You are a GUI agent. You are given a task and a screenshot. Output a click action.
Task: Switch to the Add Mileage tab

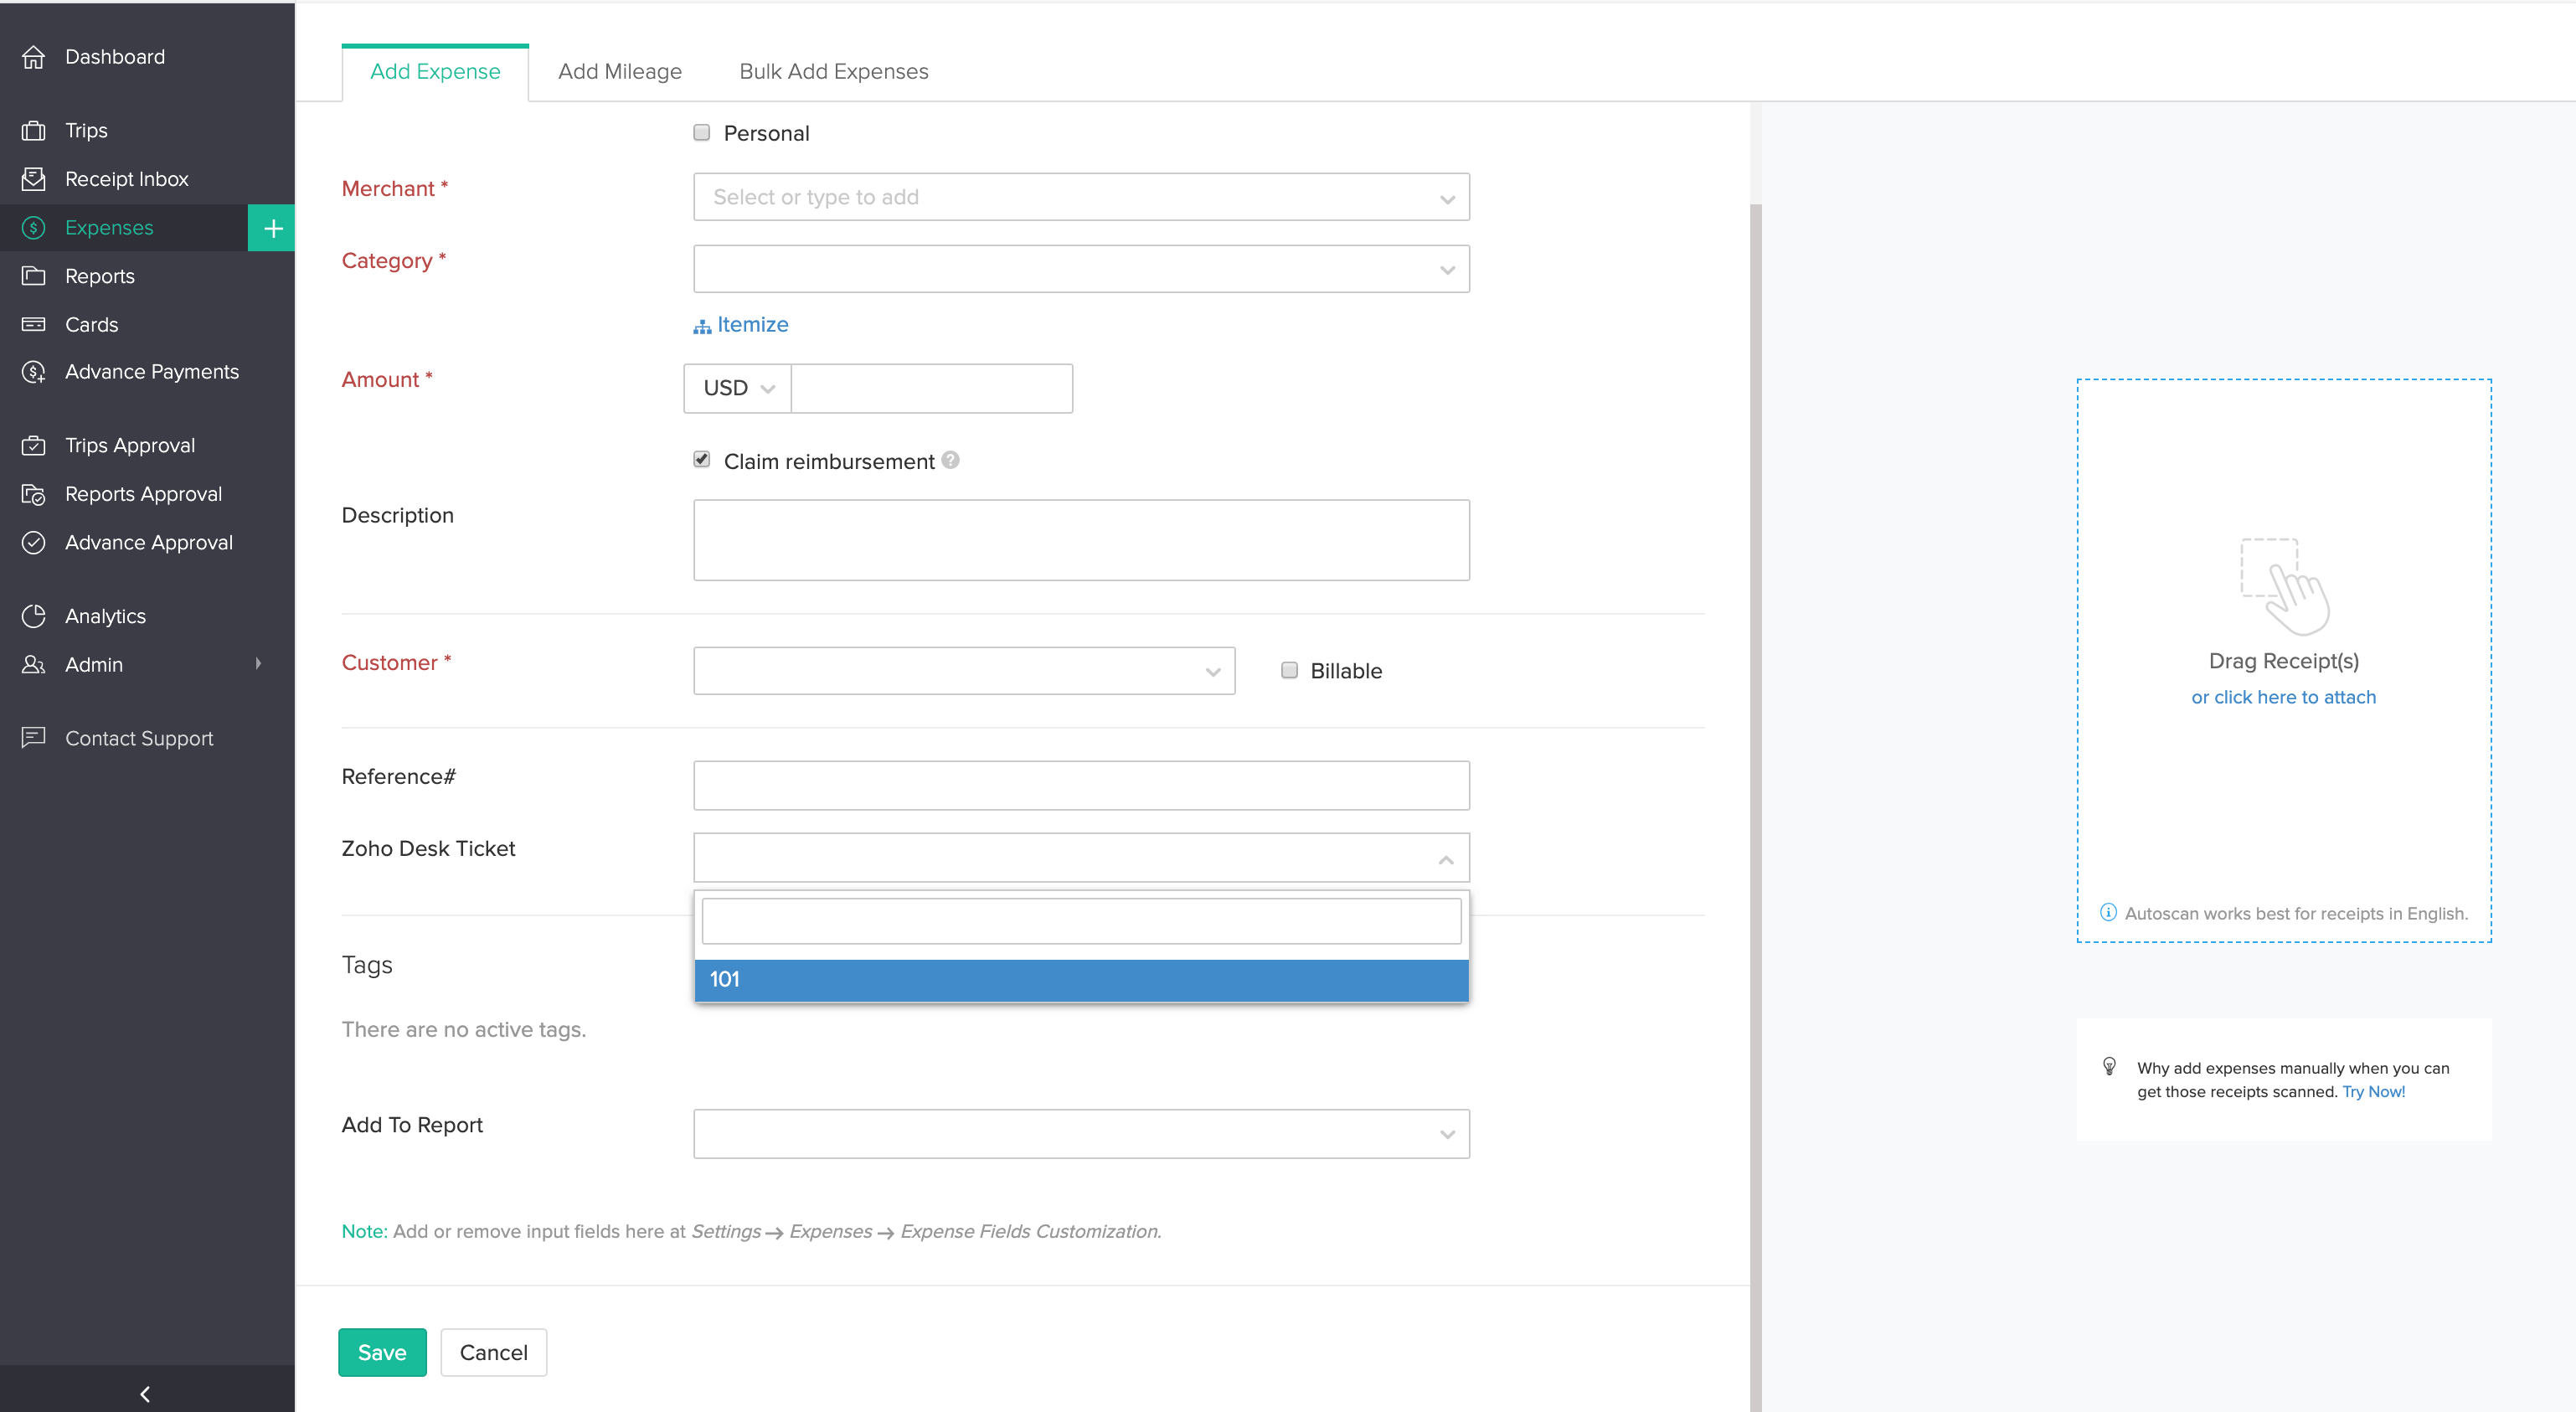coord(619,72)
